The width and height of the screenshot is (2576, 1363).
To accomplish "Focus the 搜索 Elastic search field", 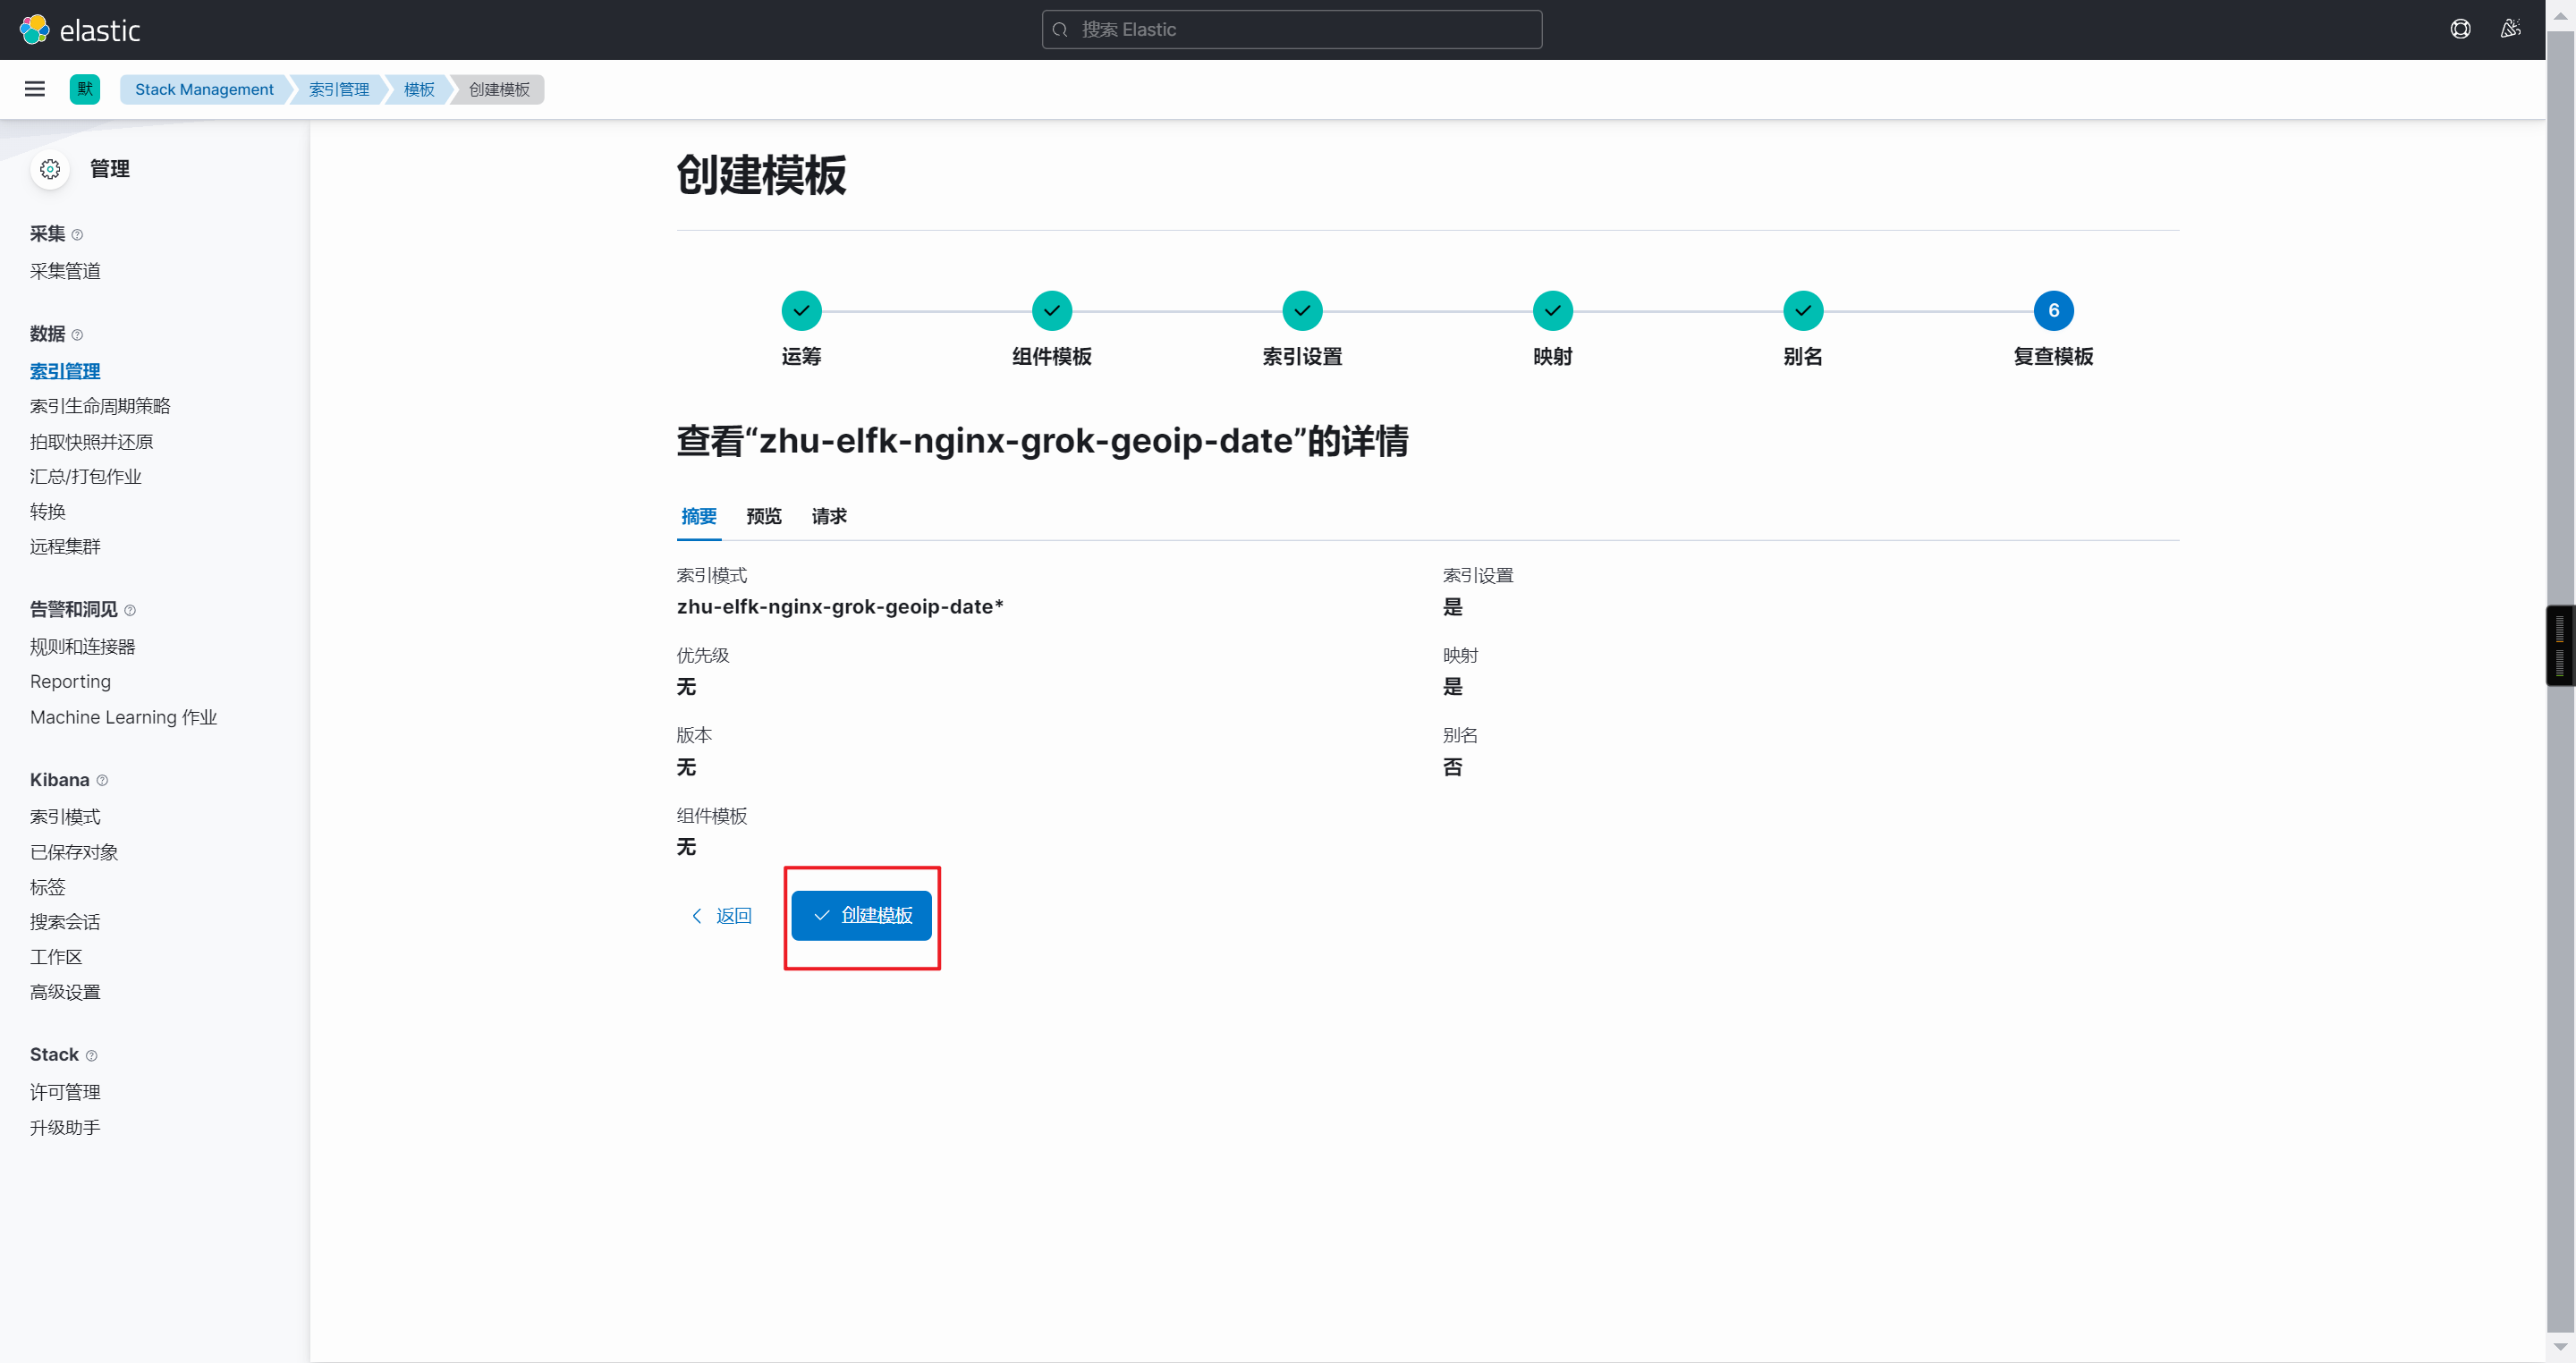I will click(1292, 30).
